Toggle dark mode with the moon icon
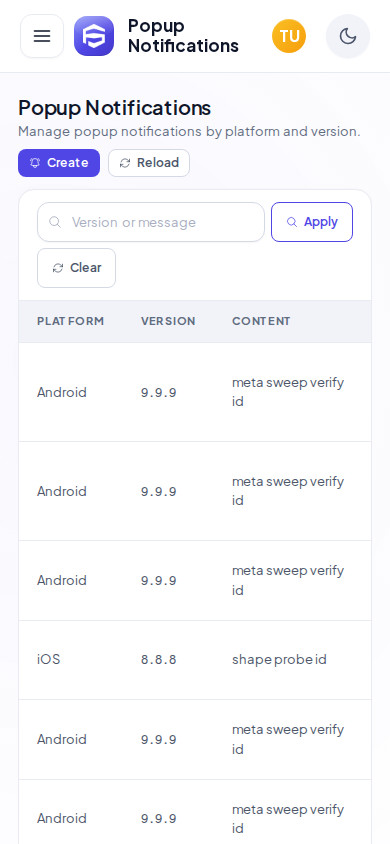Image resolution: width=390 pixels, height=844 pixels. pyautogui.click(x=348, y=36)
